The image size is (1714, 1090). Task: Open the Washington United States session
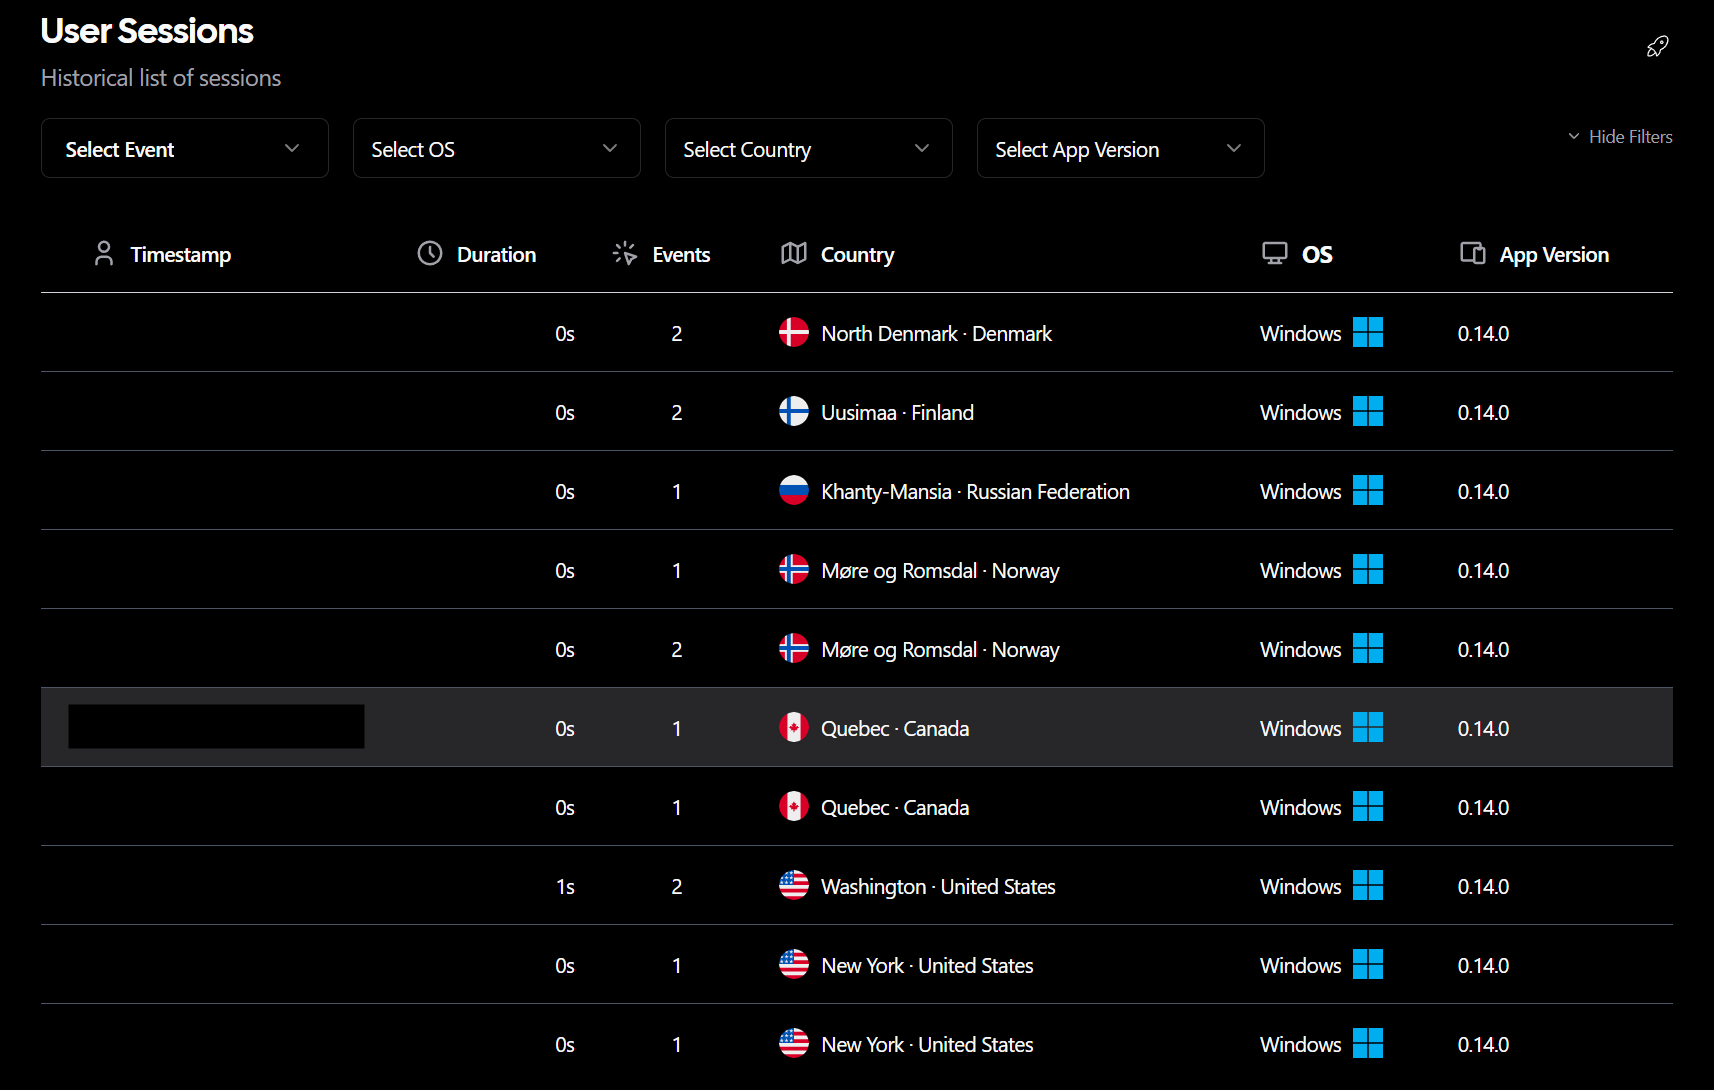coord(937,887)
